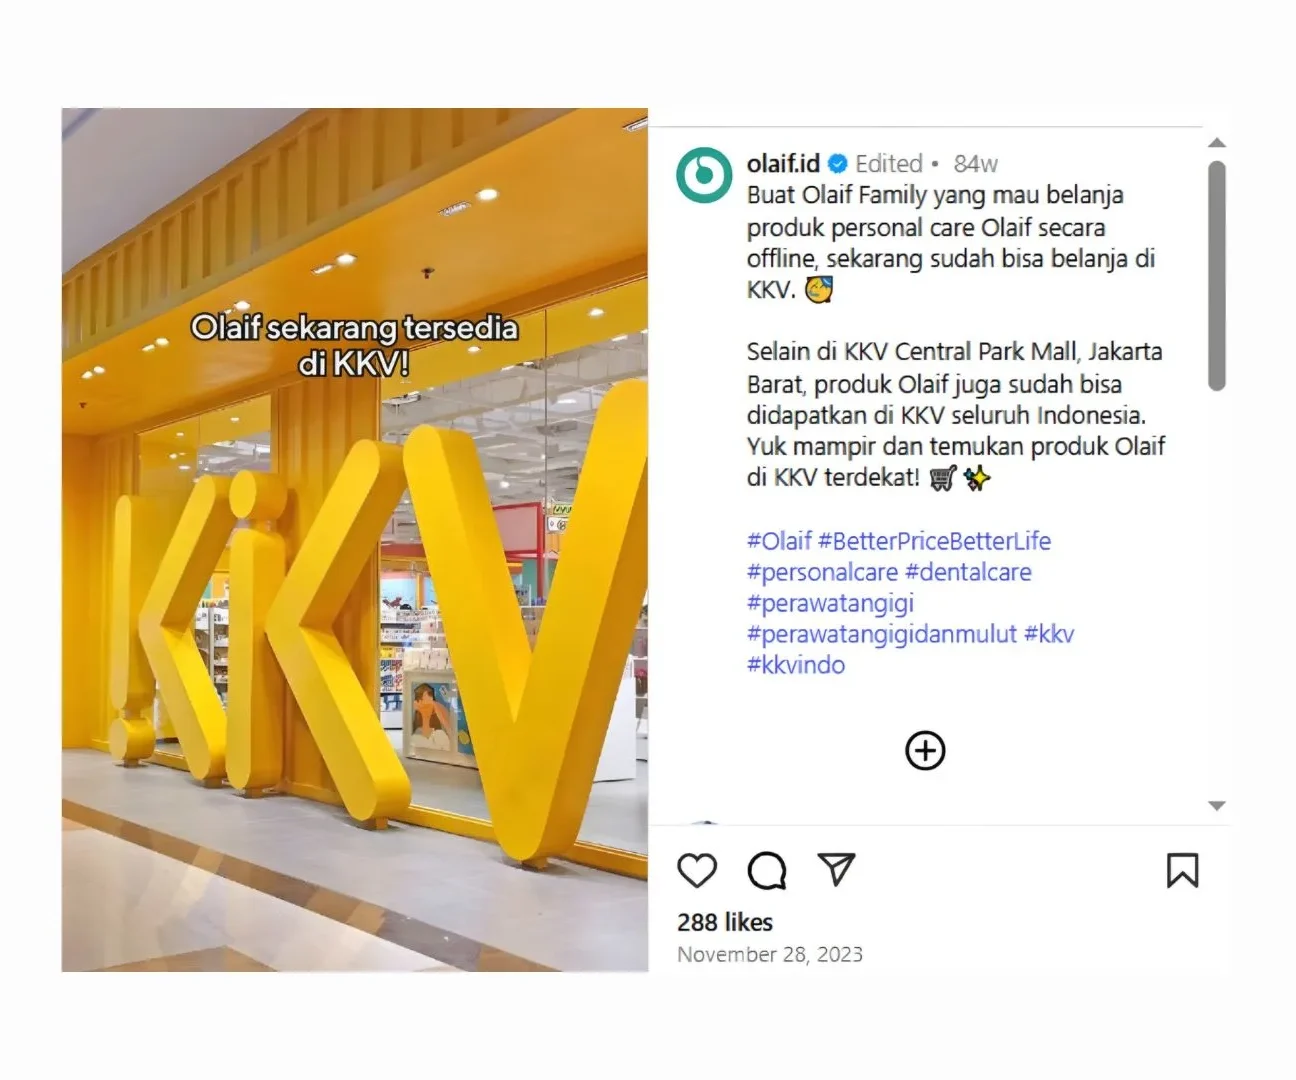Open the #personalcare hashtag
This screenshot has width=1296, height=1080.
pyautogui.click(x=822, y=572)
